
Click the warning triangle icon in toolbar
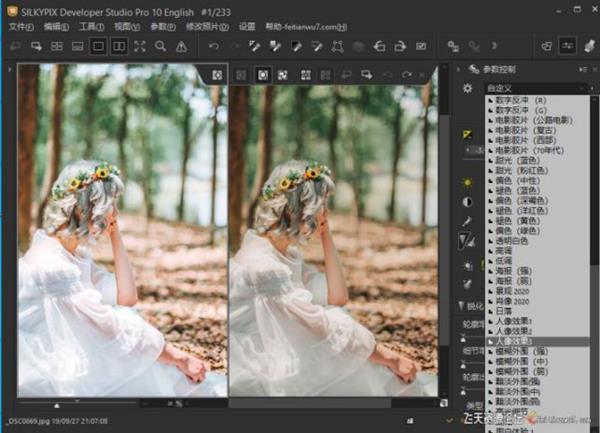180,46
